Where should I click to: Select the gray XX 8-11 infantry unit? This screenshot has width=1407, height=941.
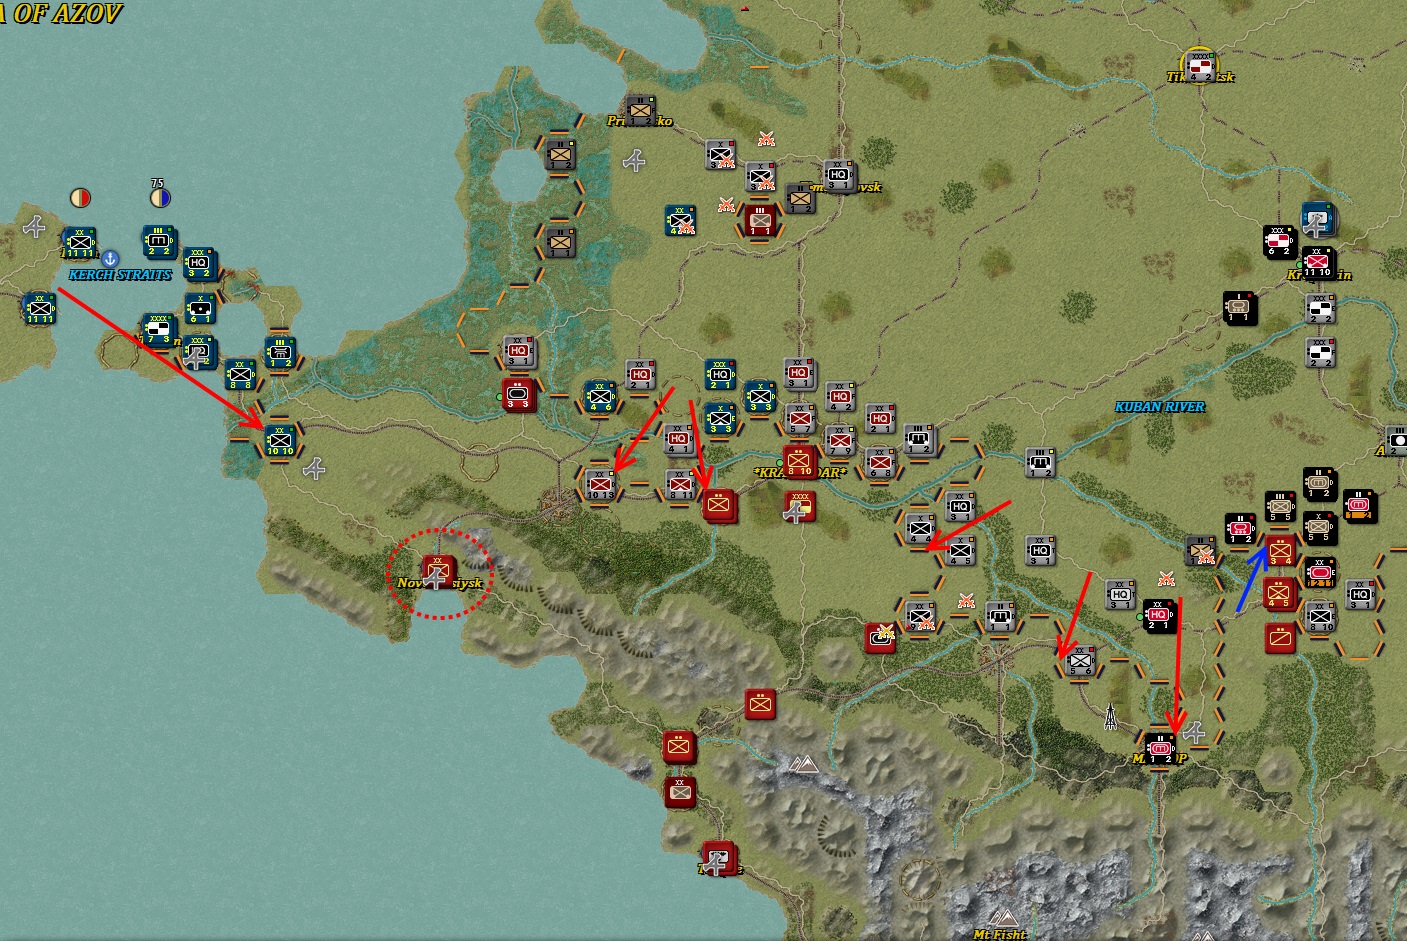coord(680,484)
